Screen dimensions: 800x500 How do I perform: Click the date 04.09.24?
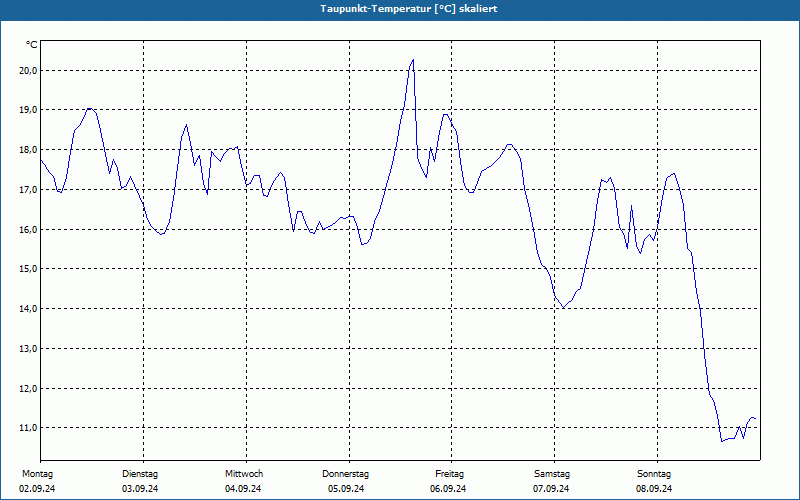243,489
